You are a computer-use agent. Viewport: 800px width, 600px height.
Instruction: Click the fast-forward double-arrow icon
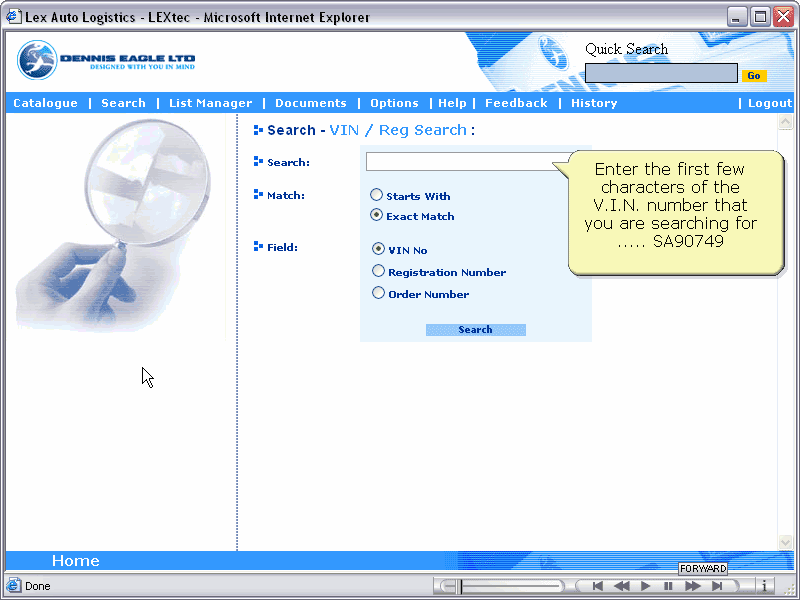[692, 586]
